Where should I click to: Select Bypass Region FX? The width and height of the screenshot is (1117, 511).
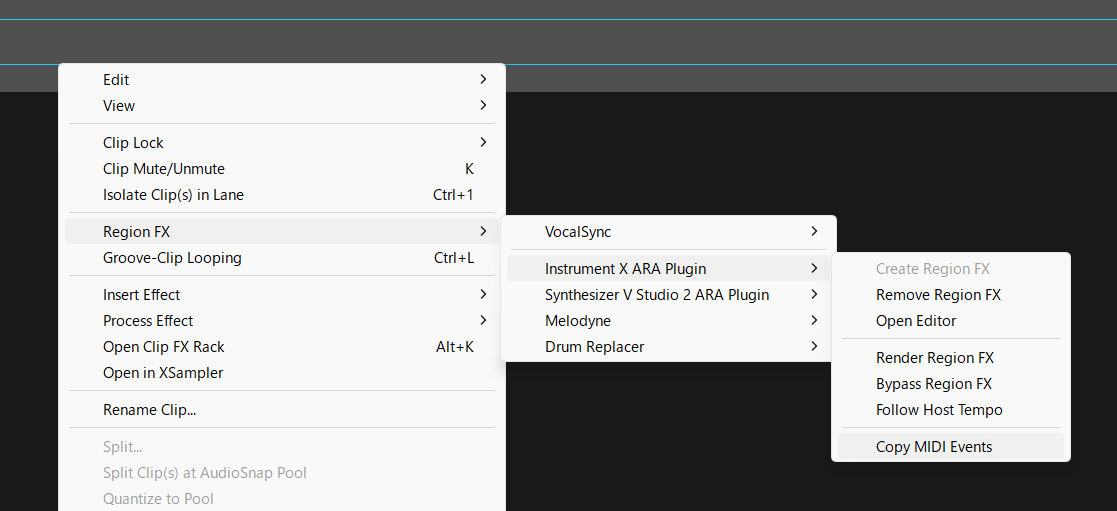[951, 384]
